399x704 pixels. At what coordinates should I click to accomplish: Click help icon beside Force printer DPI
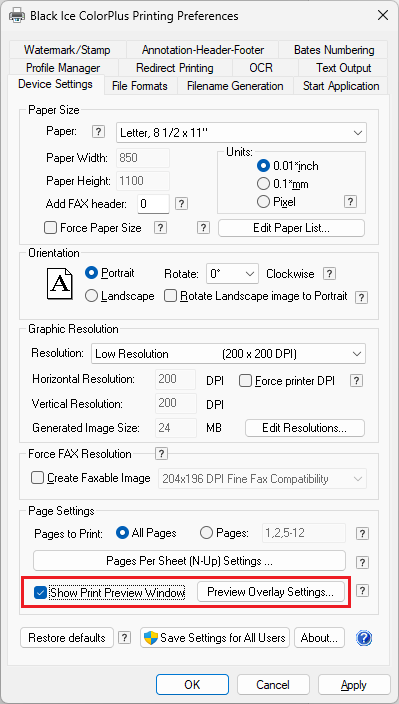point(356,381)
